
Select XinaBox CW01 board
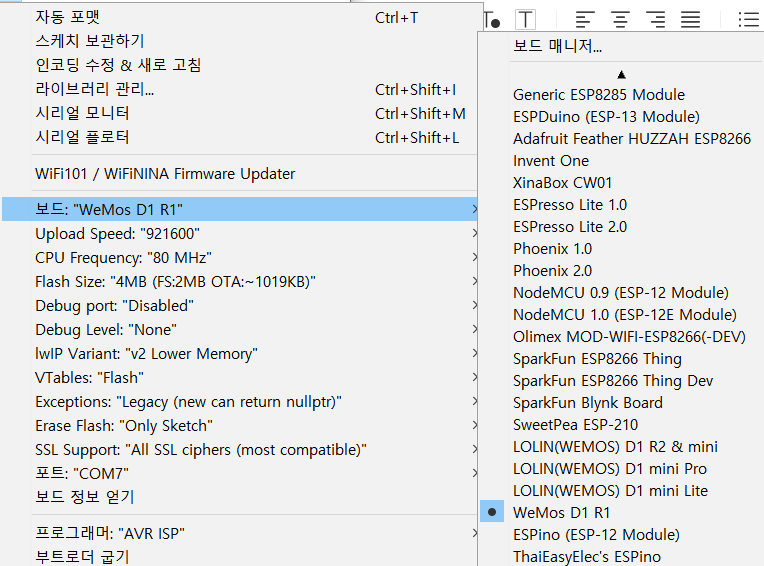click(x=621, y=183)
